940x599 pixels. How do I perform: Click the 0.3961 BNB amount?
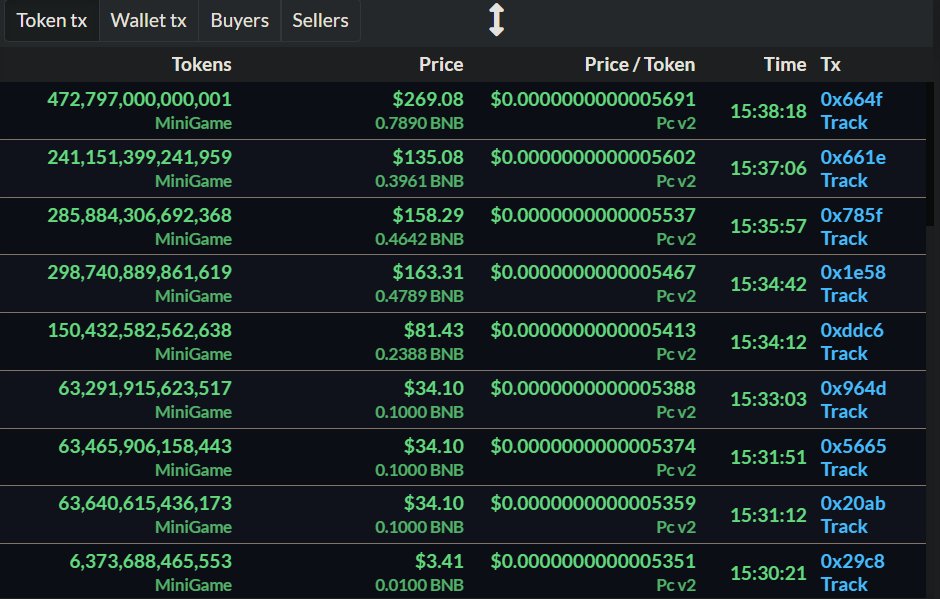[x=419, y=181]
